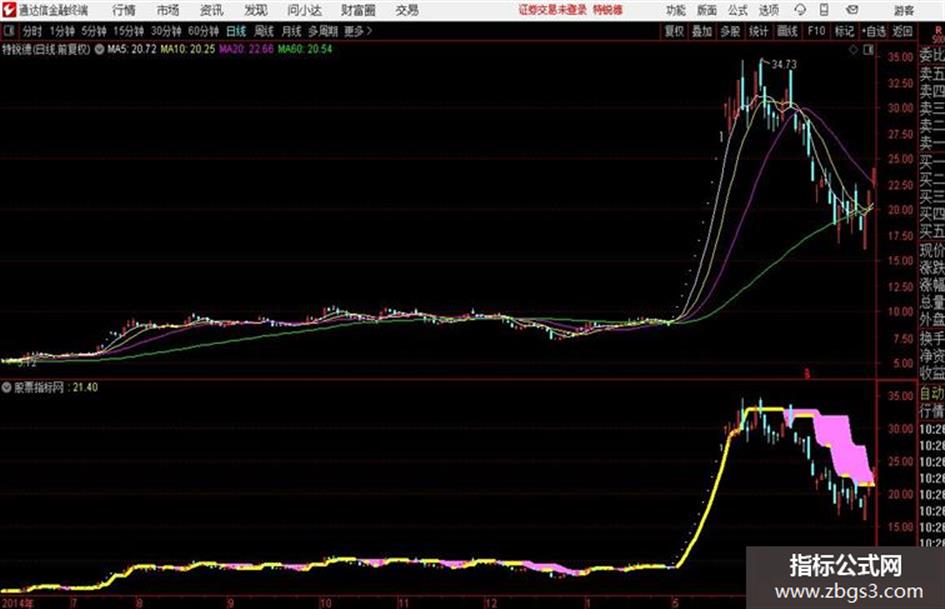Click the 返回 back button
The width and height of the screenshot is (945, 609).
pyautogui.click(x=902, y=31)
